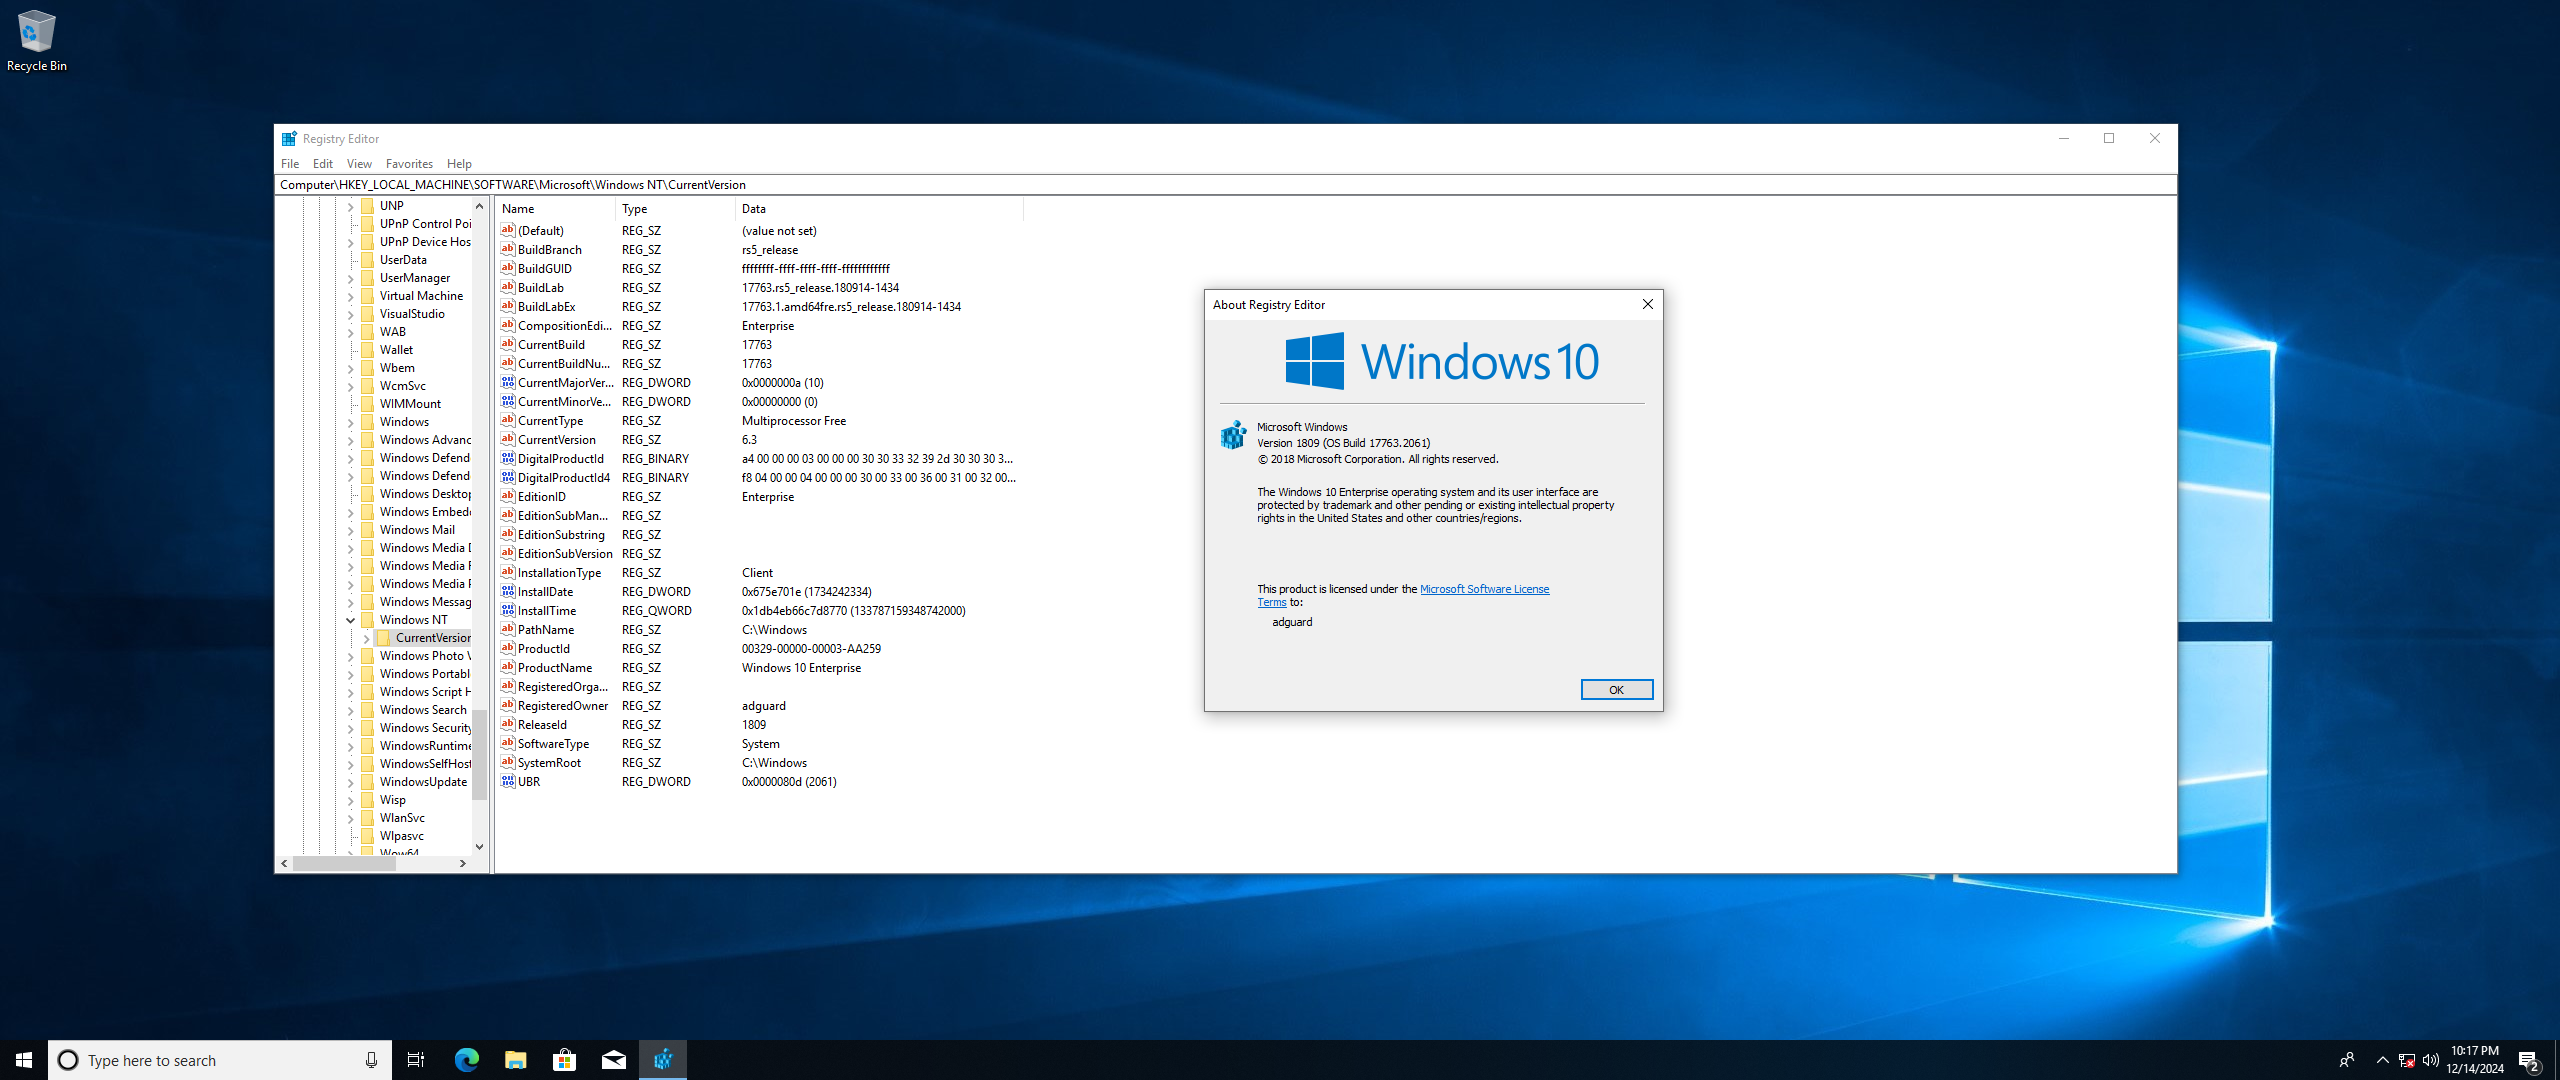Click the People tray icon
Image resolution: width=2560 pixels, height=1080 pixels.
(2346, 1060)
